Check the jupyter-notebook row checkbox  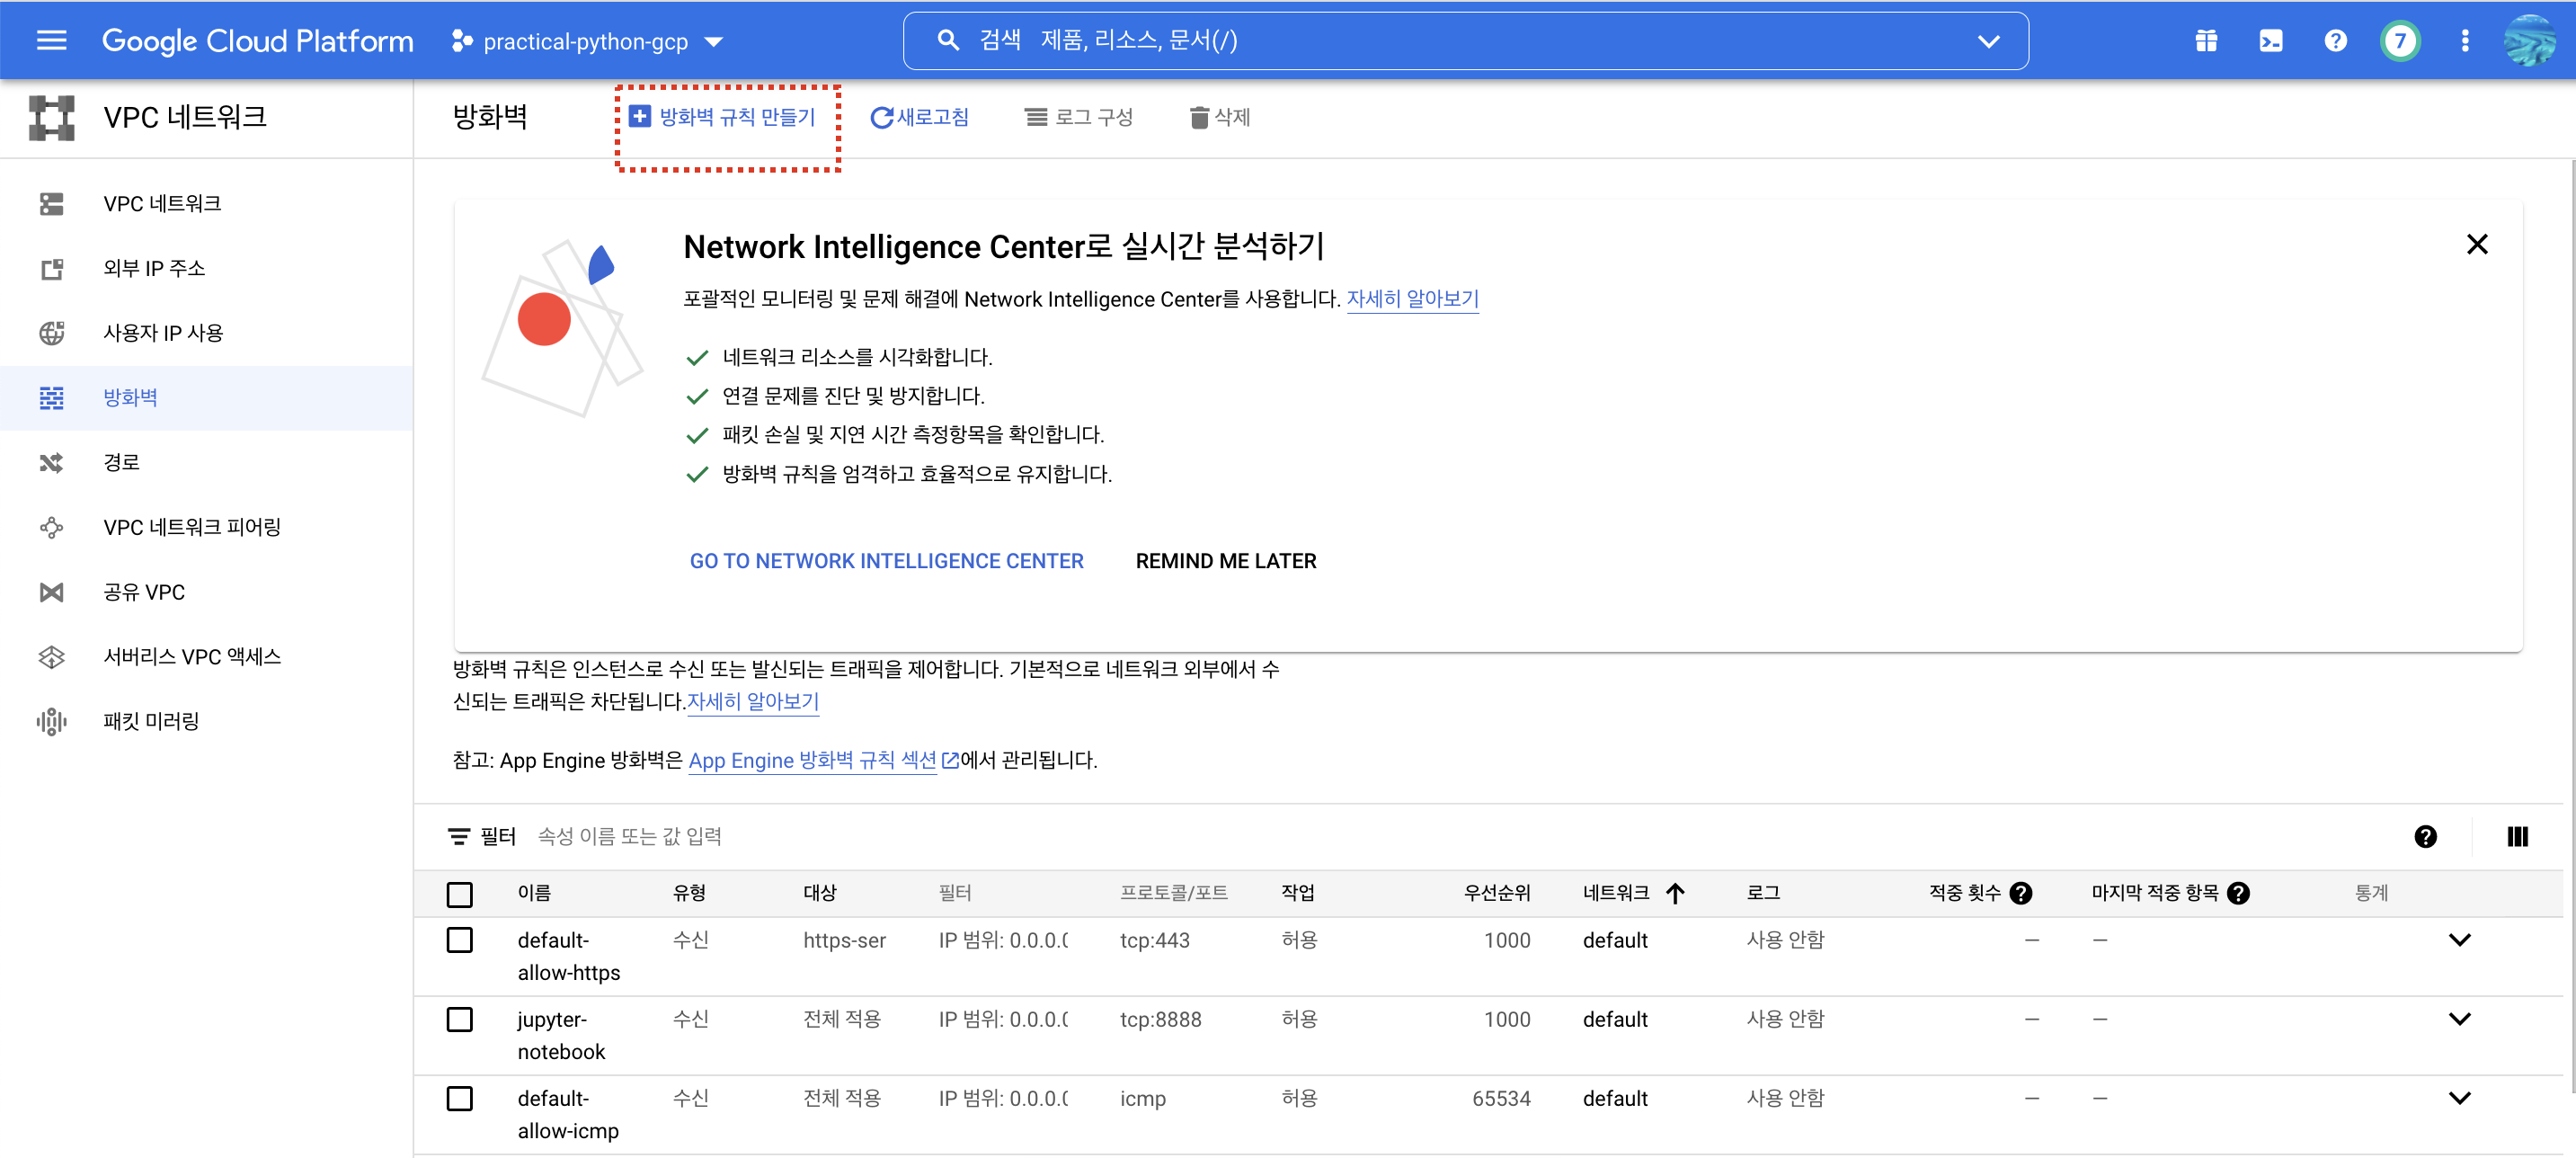(459, 1019)
